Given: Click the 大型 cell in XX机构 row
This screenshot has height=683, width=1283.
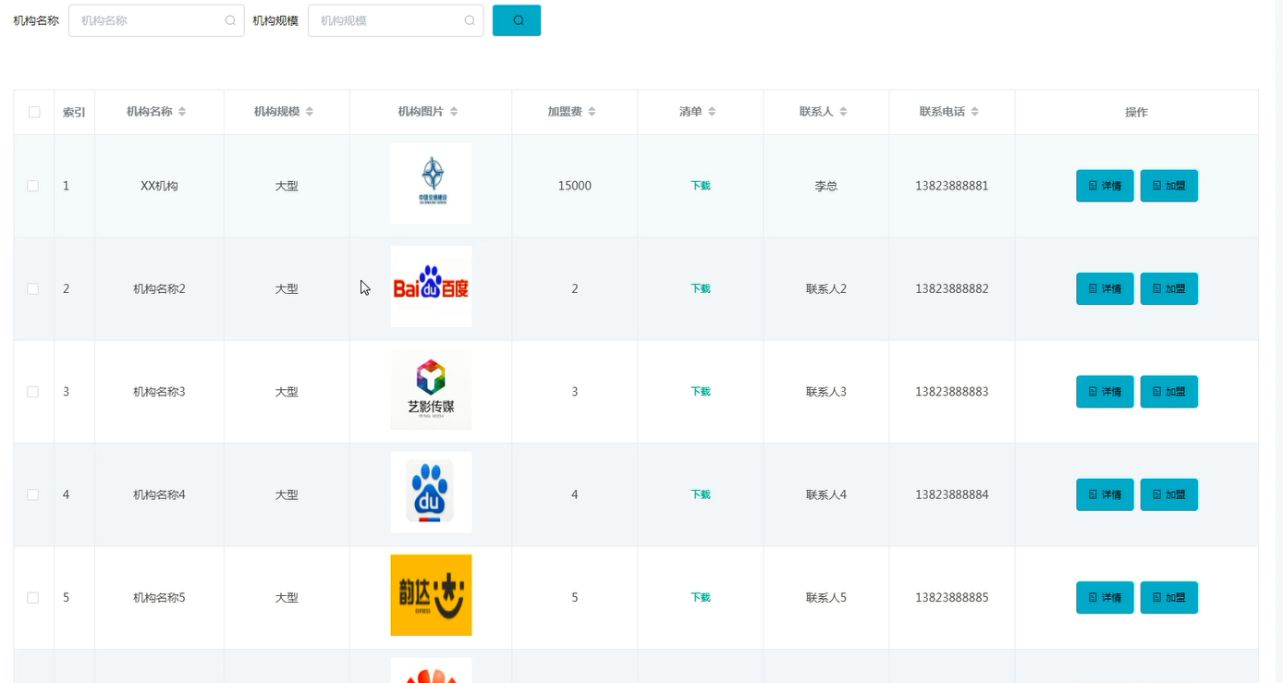Looking at the screenshot, I should click(x=287, y=186).
